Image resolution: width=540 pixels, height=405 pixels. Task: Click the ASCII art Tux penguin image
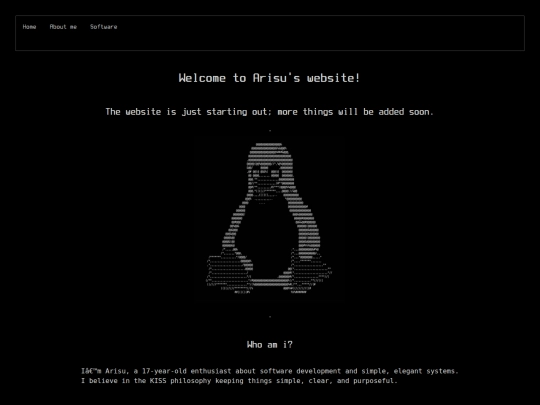(x=269, y=218)
